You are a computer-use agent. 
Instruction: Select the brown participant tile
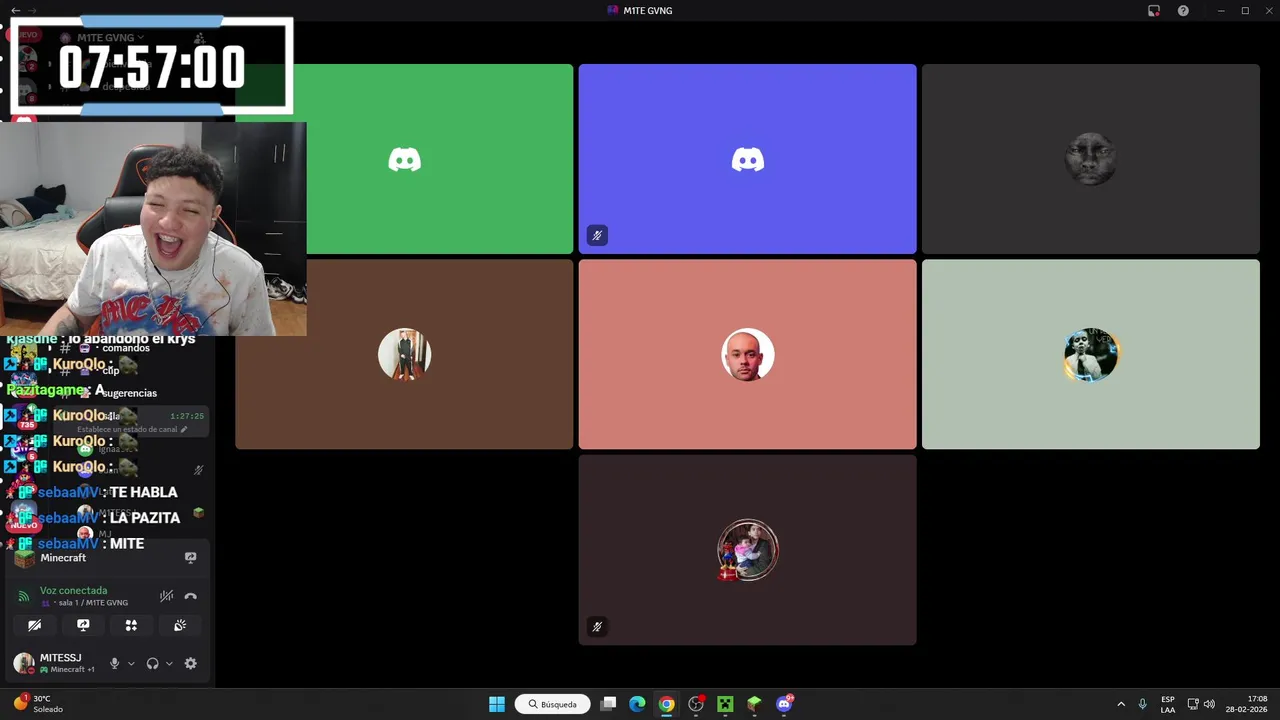pyautogui.click(x=404, y=354)
